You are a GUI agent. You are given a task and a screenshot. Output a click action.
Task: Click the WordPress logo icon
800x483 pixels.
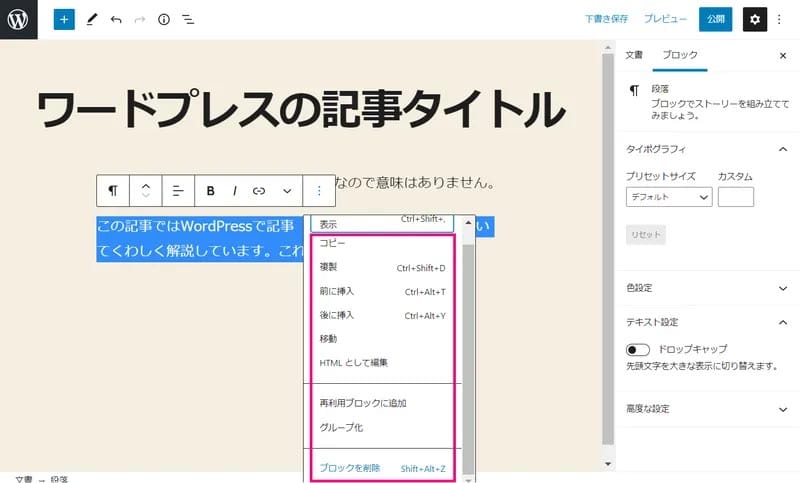(18, 19)
